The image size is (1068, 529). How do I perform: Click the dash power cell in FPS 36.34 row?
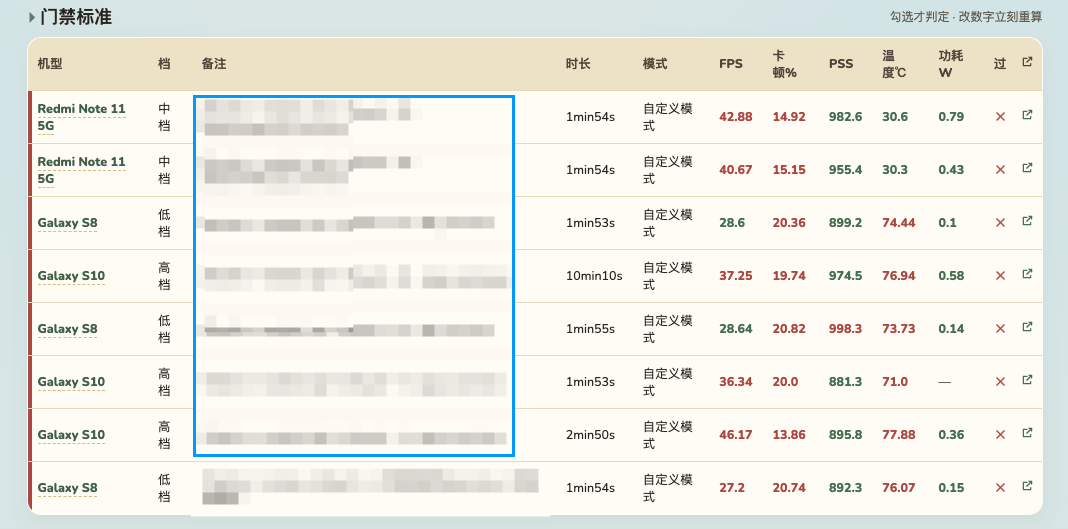pos(944,383)
